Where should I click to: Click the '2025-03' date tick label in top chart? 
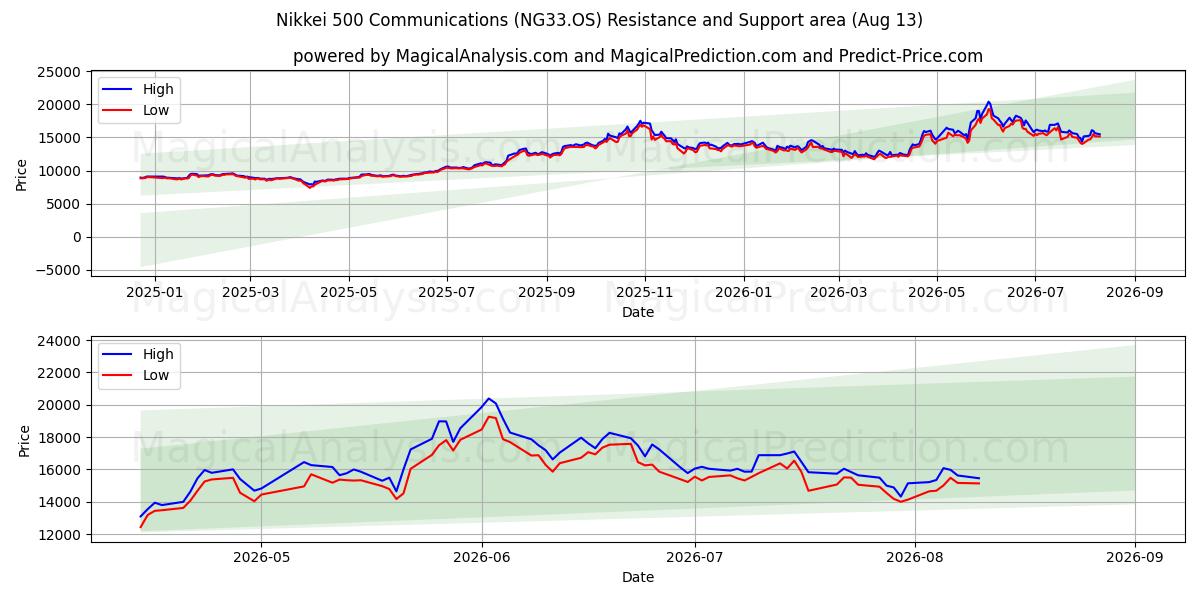pos(249,294)
